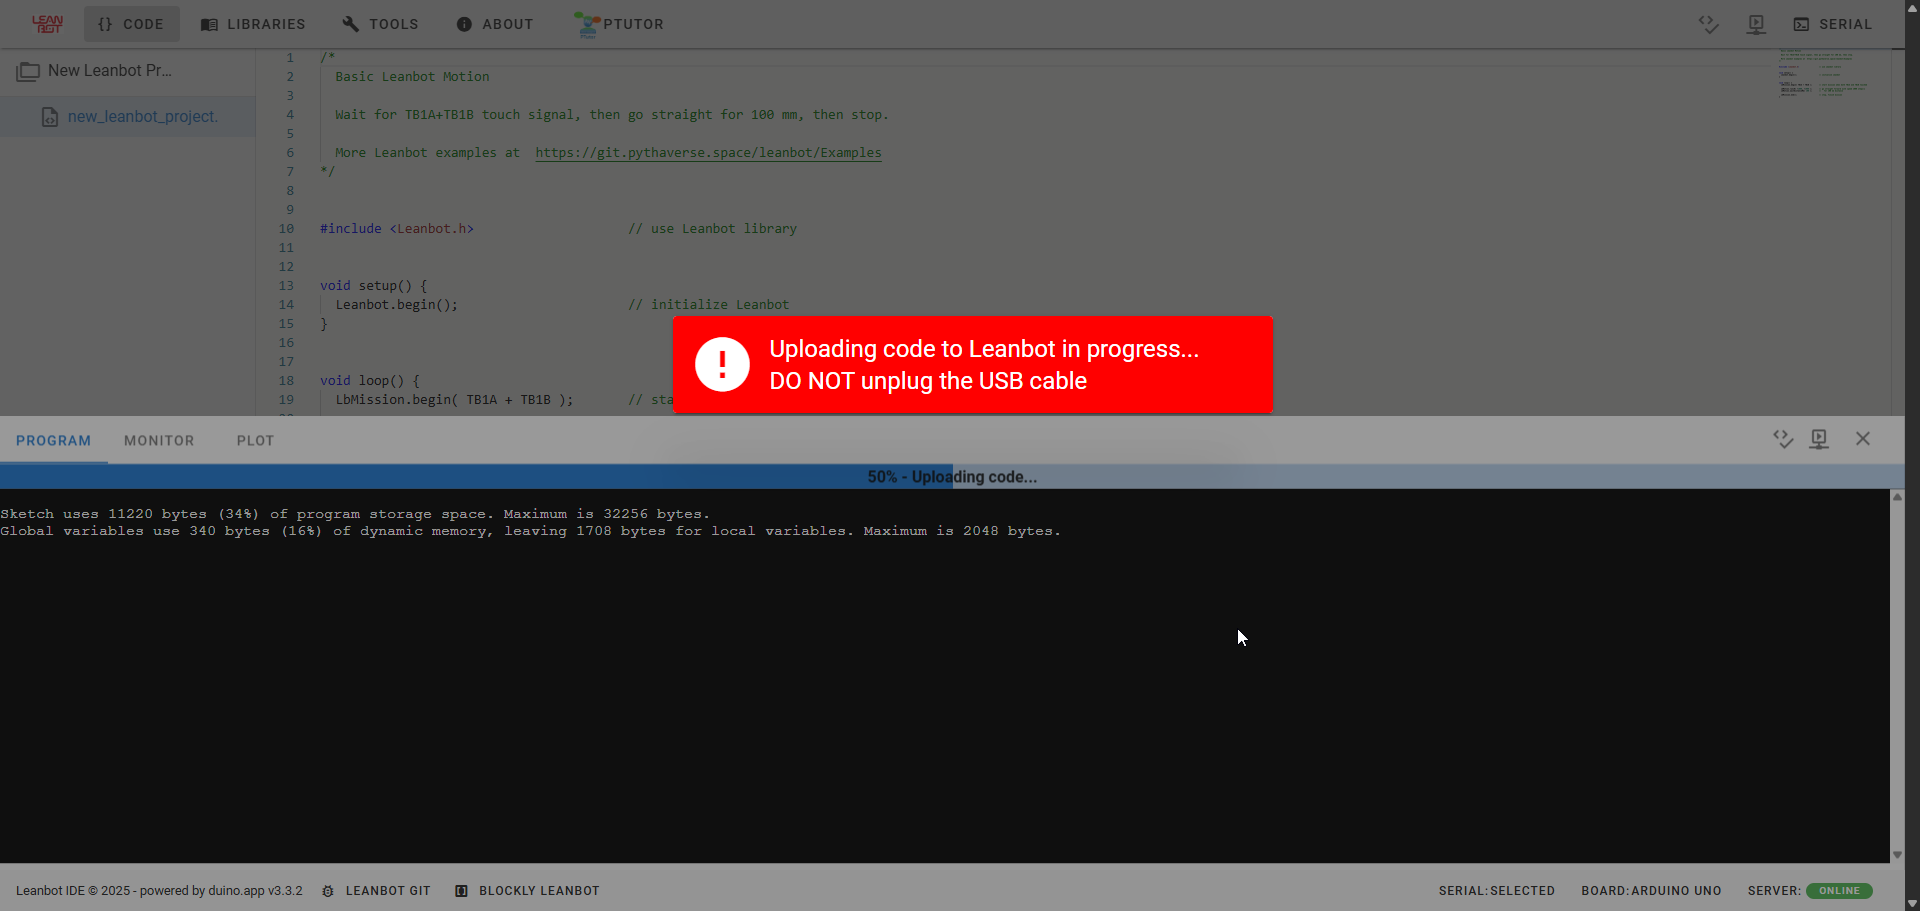Switch to the Monitor tab
Viewport: 1920px width, 911px height.
pyautogui.click(x=159, y=441)
